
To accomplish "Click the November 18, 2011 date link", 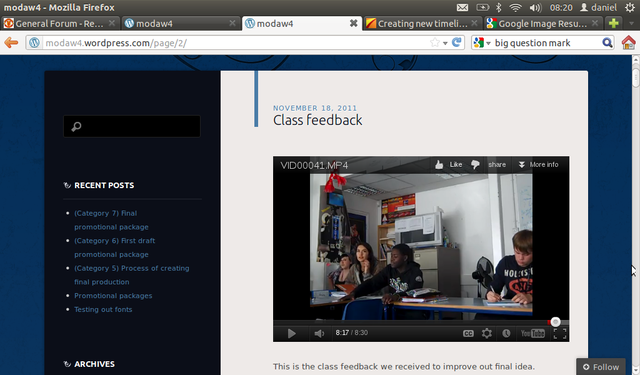I will pos(315,108).
